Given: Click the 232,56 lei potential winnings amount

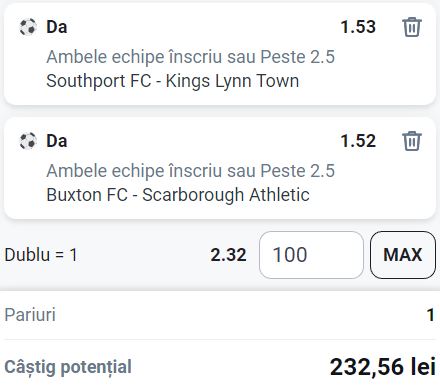Looking at the screenshot, I should coord(383,367).
